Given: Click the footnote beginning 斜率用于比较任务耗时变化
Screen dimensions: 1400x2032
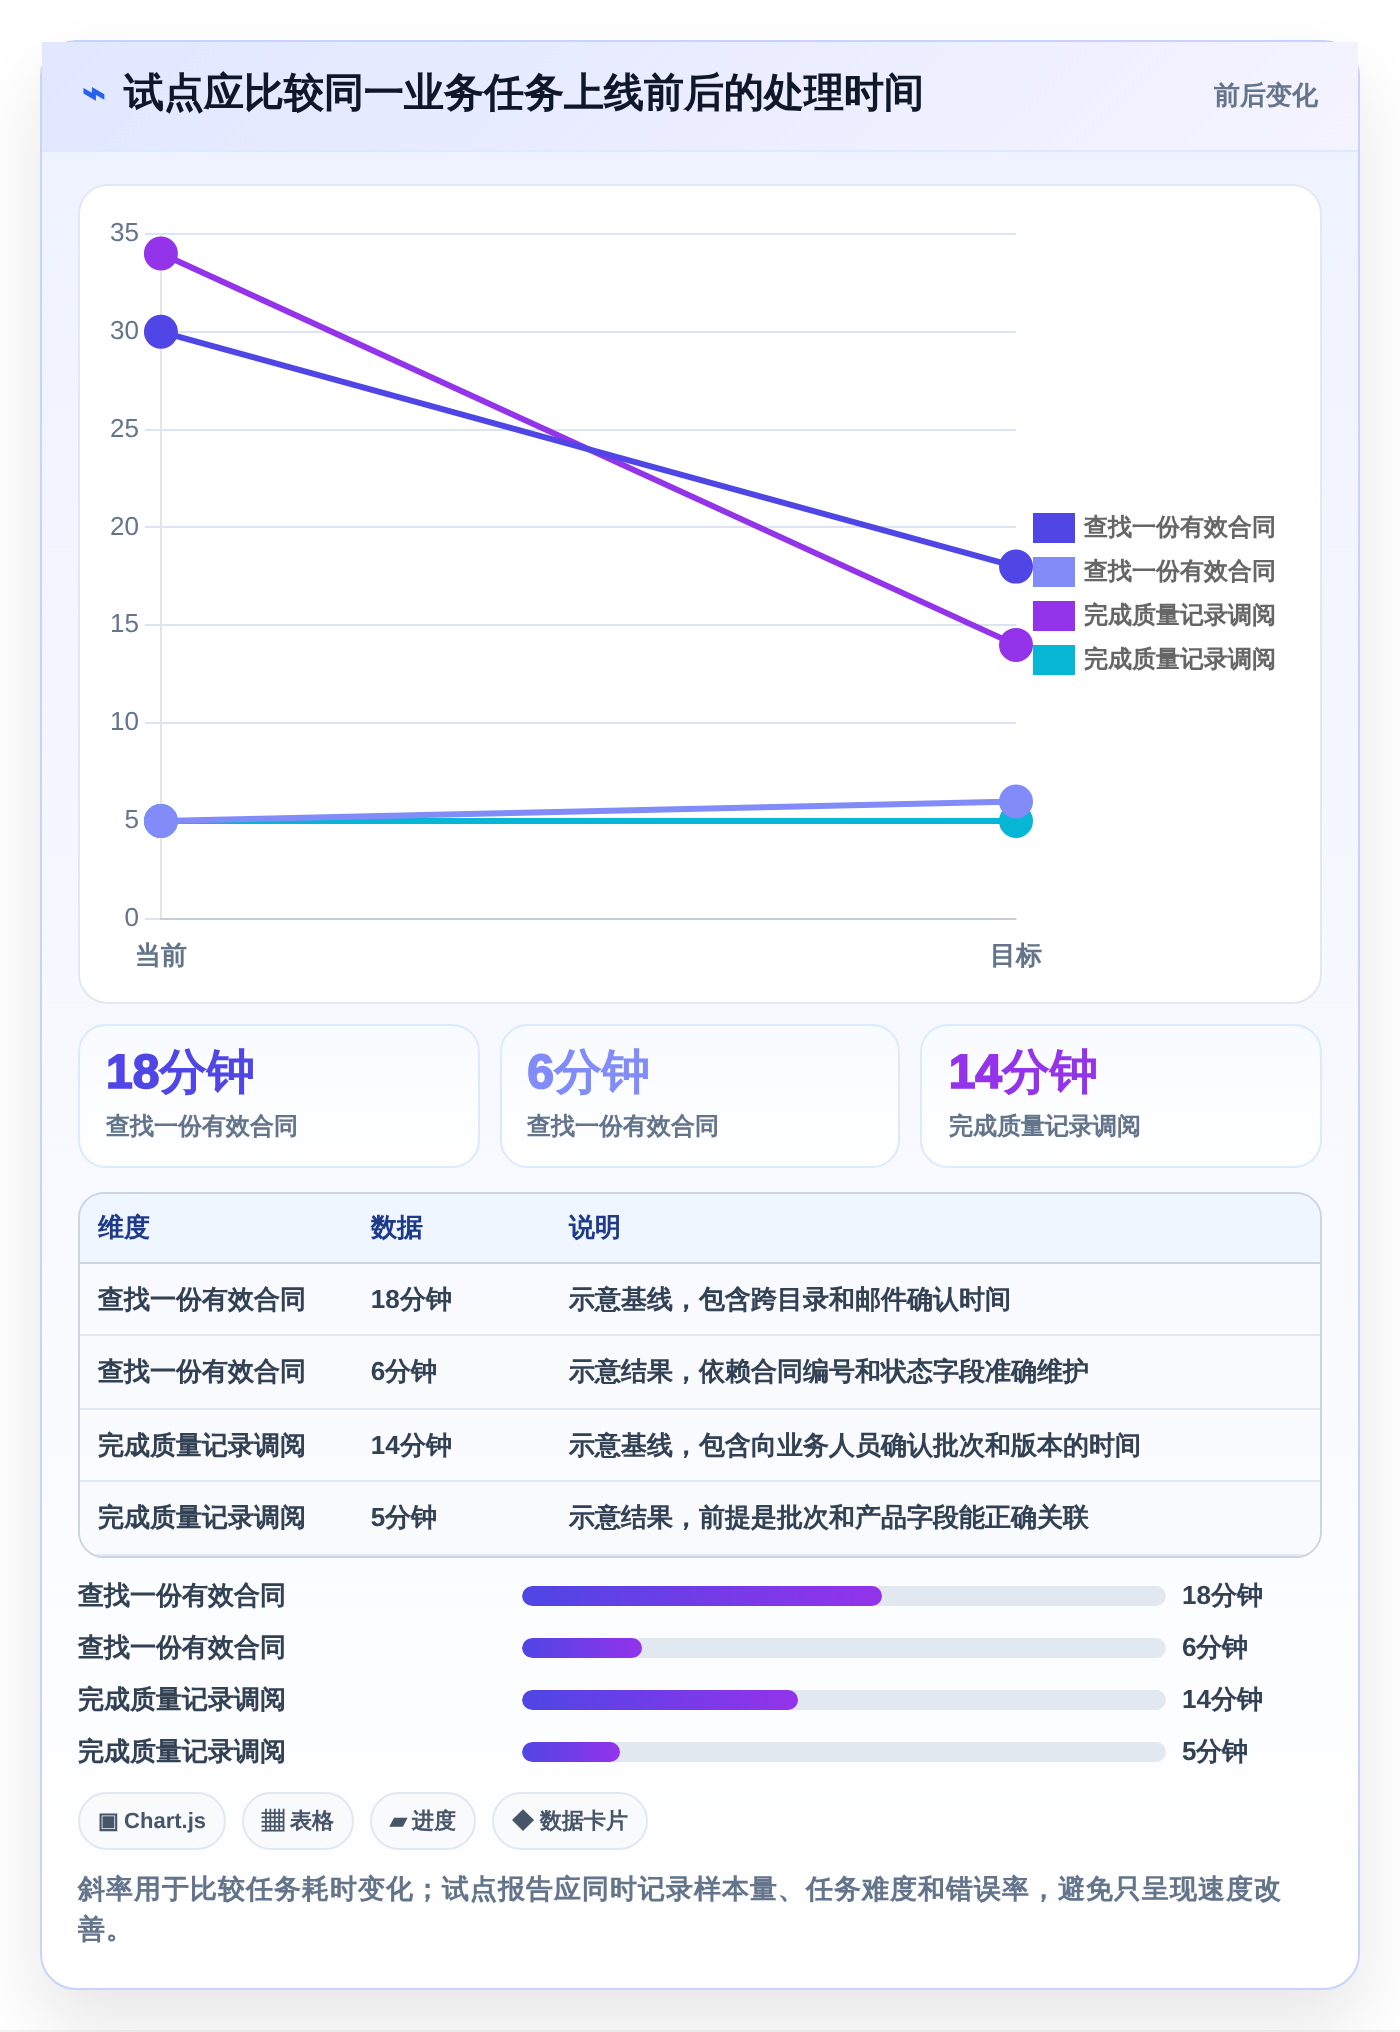Looking at the screenshot, I should click(x=680, y=1909).
